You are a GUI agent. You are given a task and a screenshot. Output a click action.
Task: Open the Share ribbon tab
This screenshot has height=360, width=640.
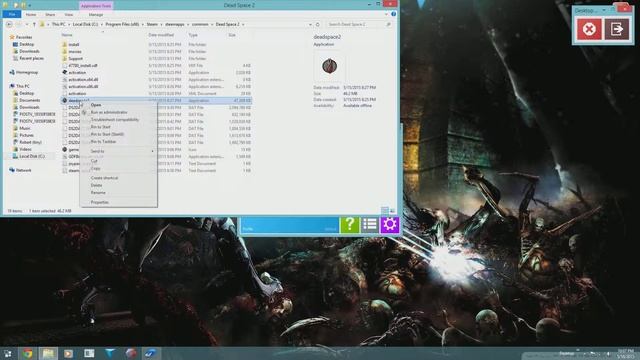[50, 15]
